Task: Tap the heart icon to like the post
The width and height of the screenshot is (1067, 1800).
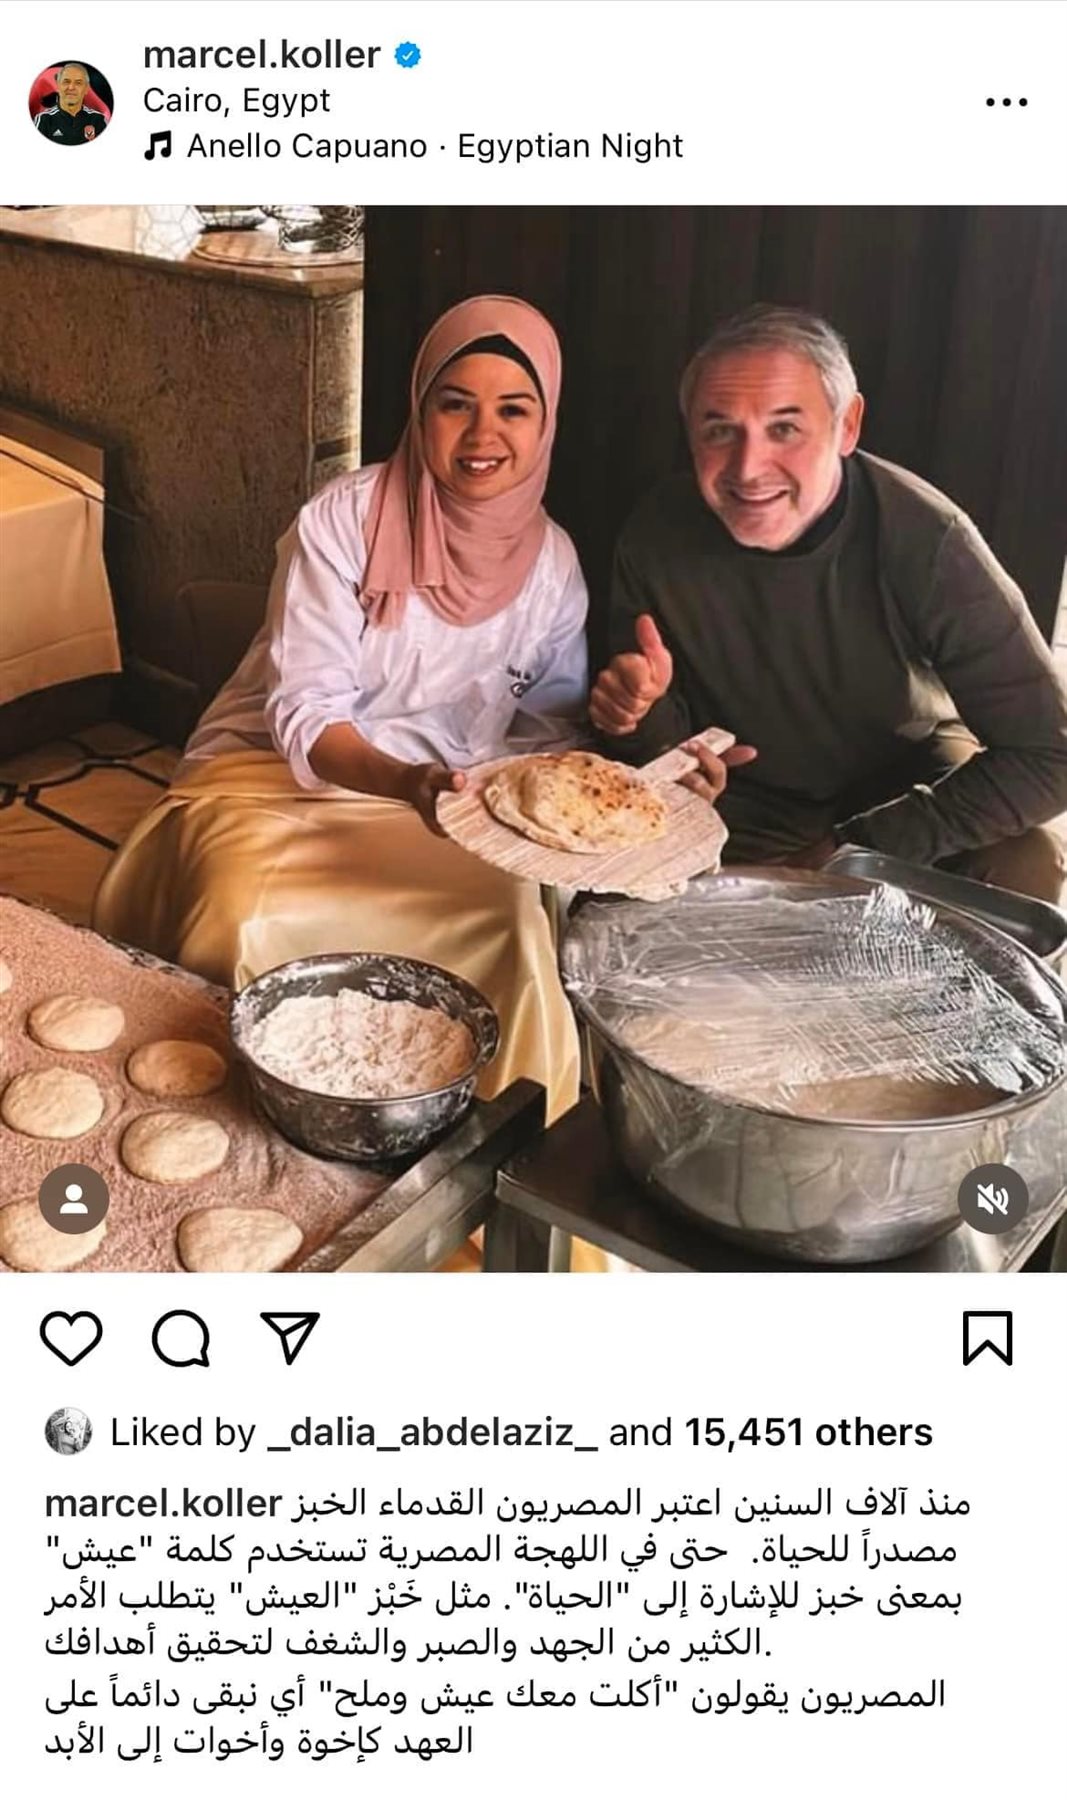Action: 71,1338
